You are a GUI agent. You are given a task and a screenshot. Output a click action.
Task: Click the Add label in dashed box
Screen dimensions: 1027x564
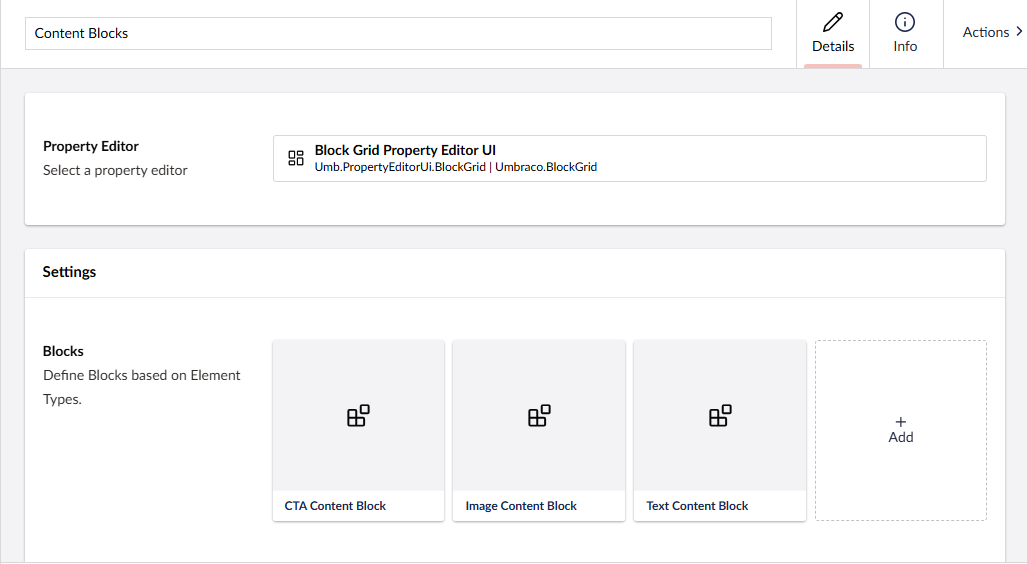click(x=901, y=437)
